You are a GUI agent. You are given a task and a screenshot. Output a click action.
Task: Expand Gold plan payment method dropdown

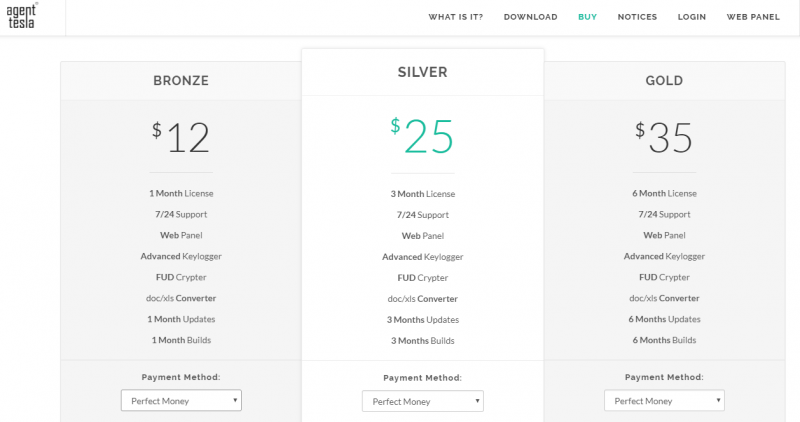pyautogui.click(x=664, y=401)
